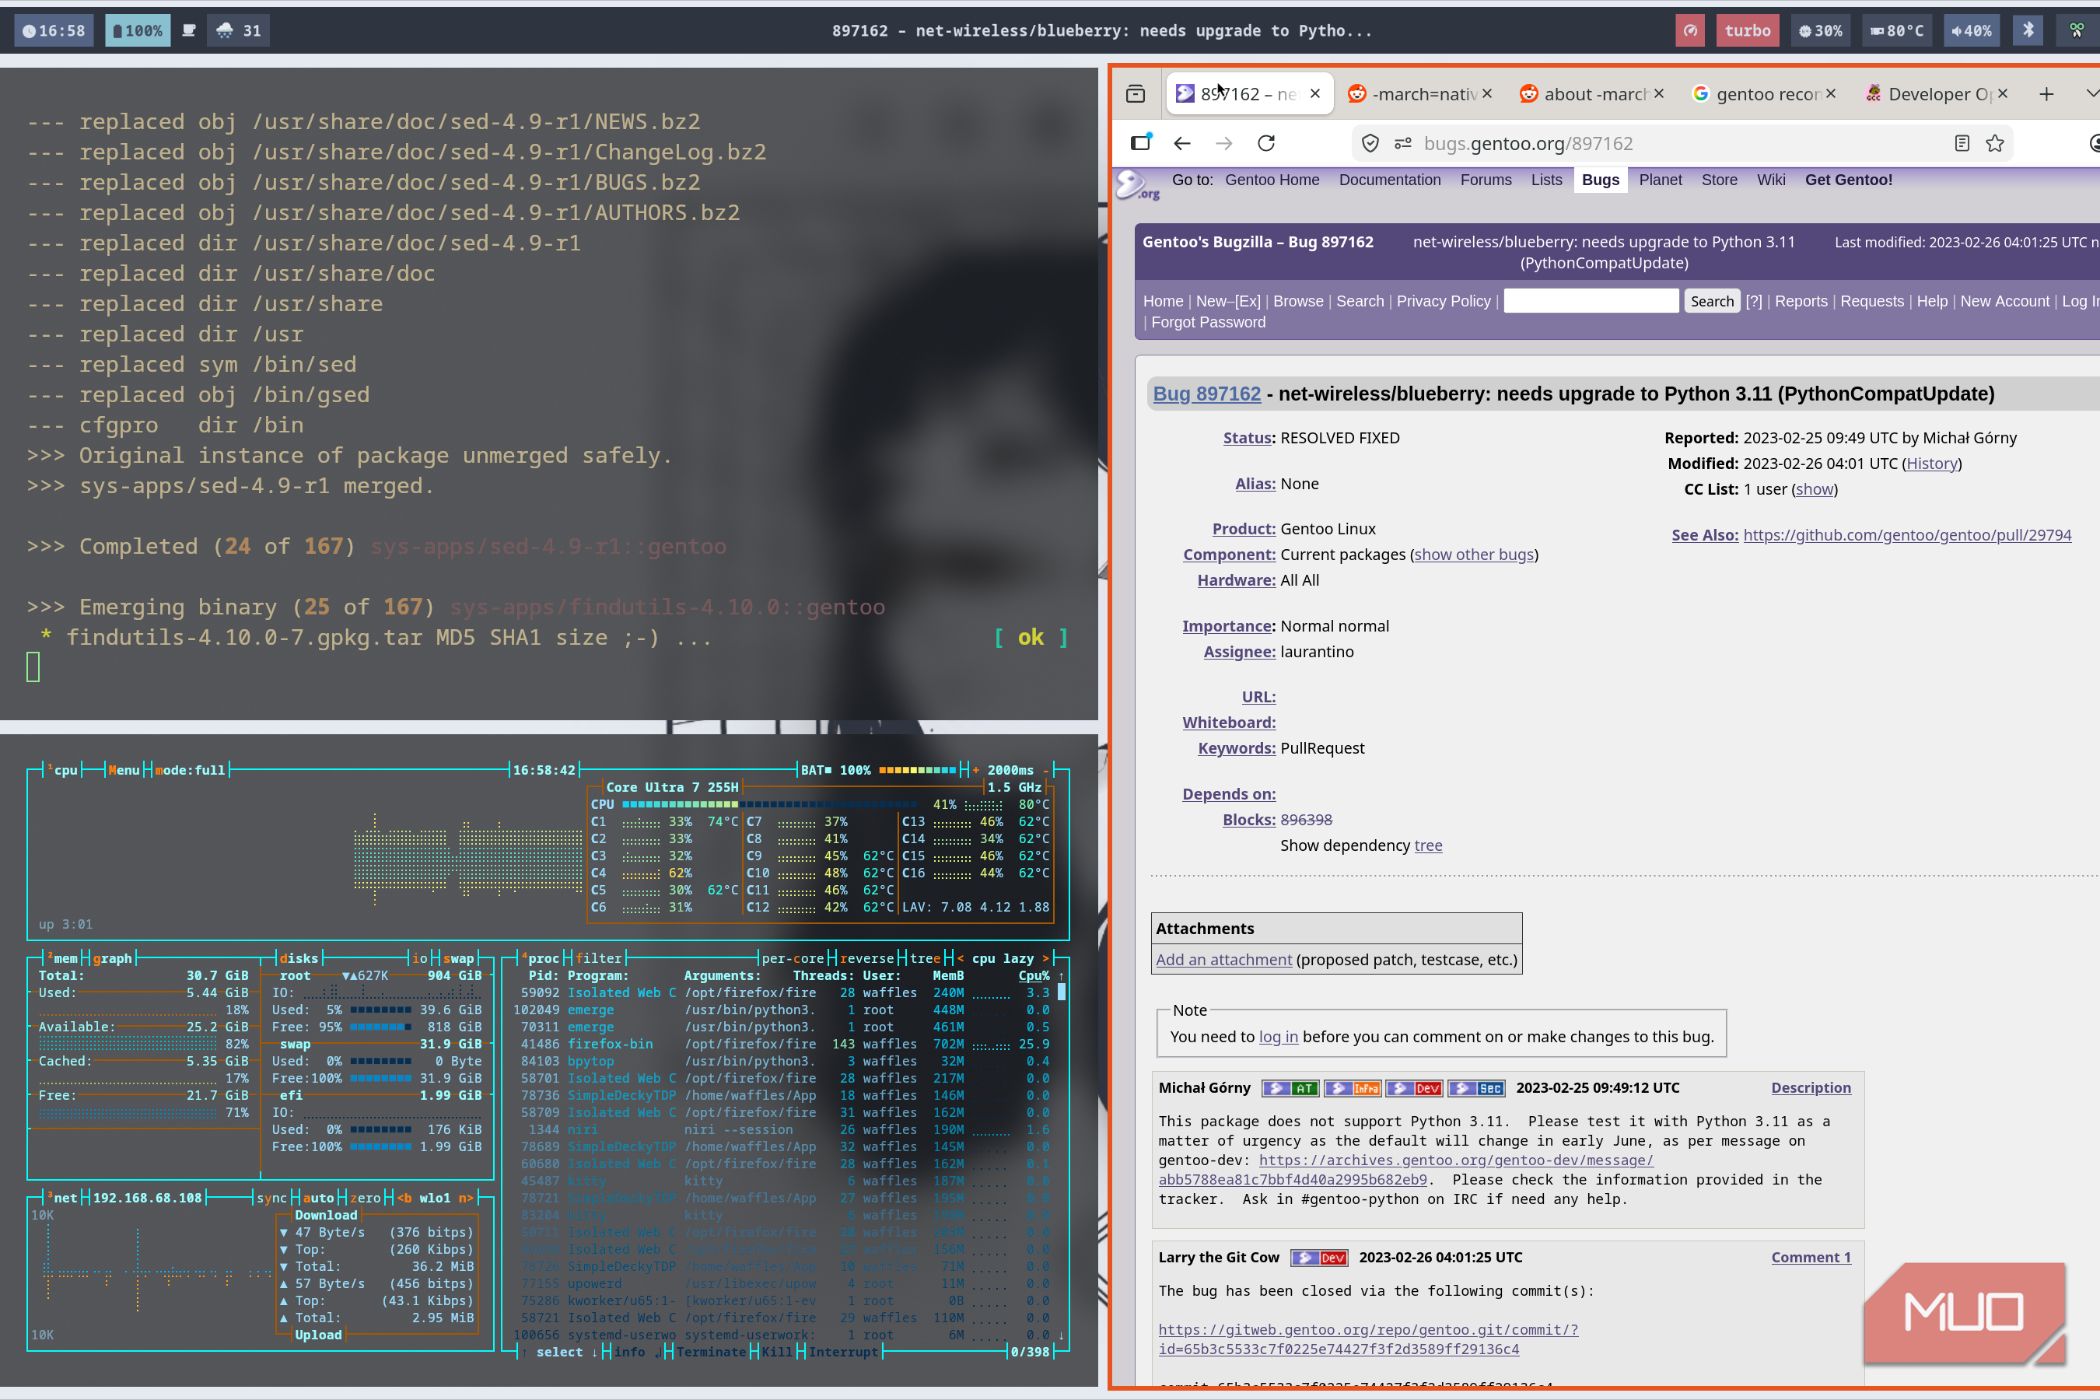Open Wiki in the Gentoo nav
The height and width of the screenshot is (1400, 2100).
pyautogui.click(x=1771, y=180)
